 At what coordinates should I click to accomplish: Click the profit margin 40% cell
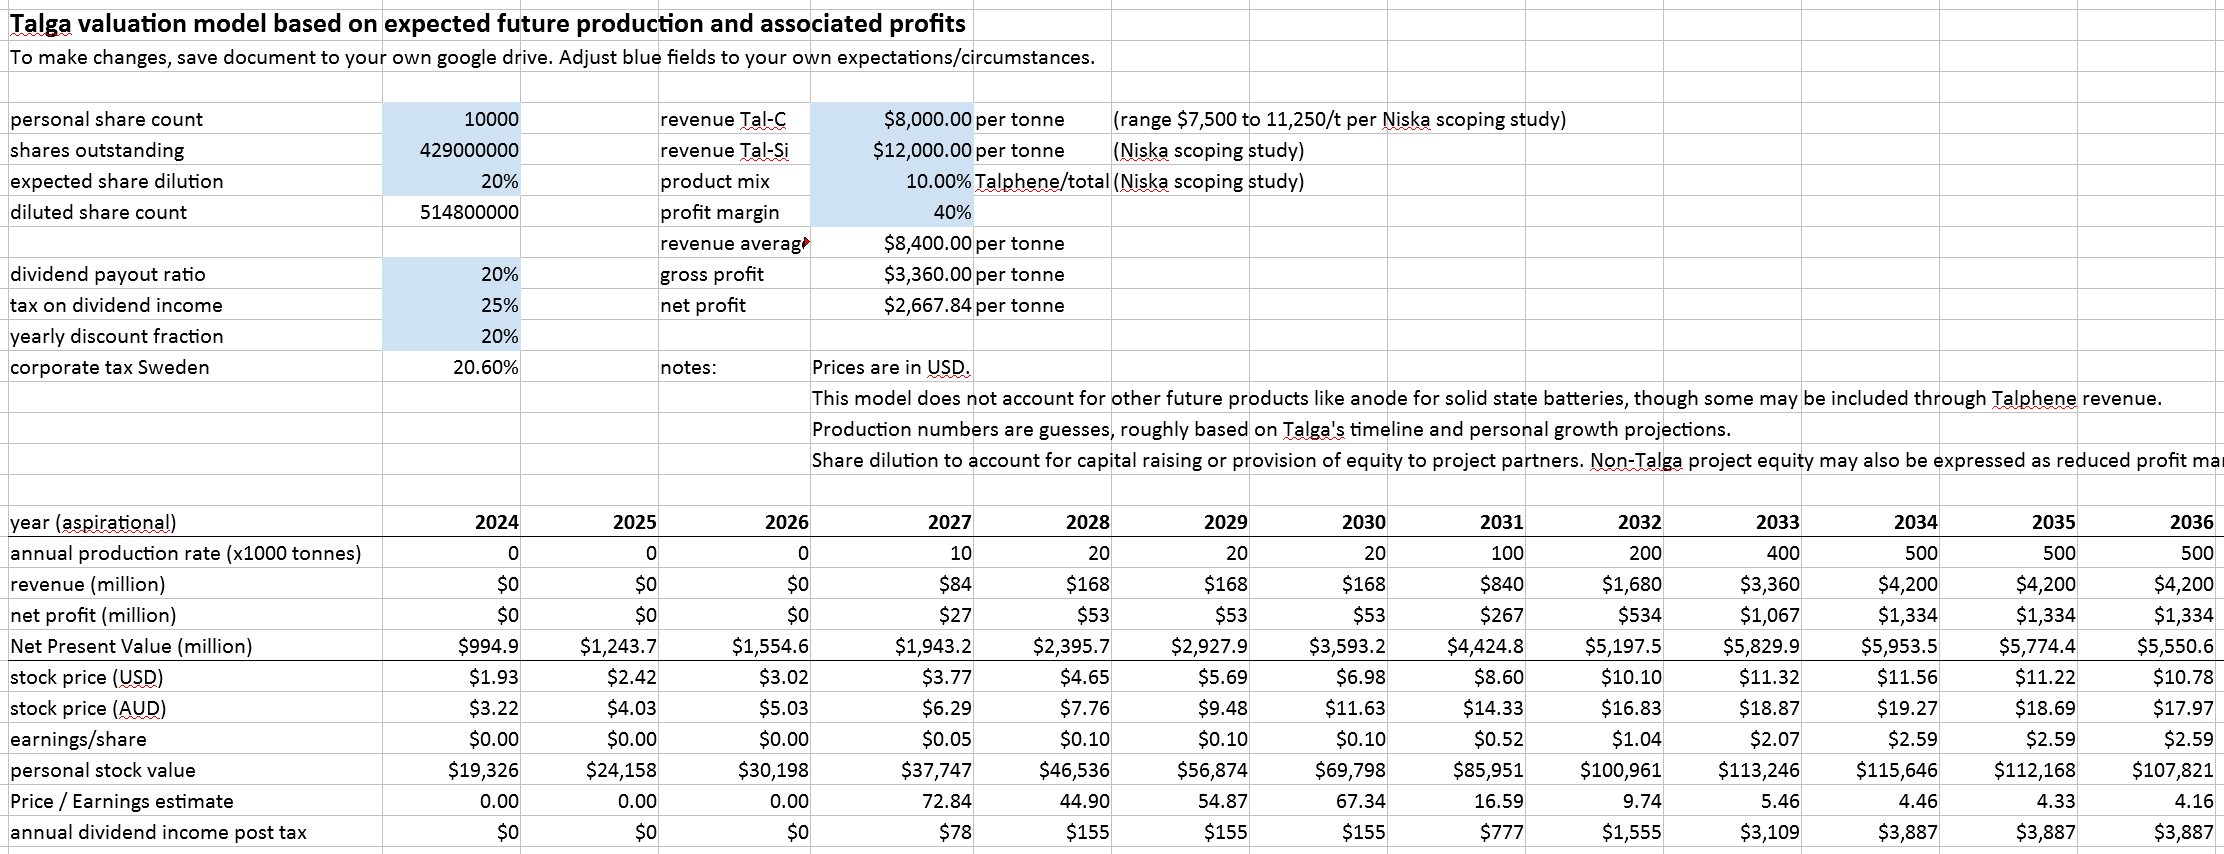(891, 212)
